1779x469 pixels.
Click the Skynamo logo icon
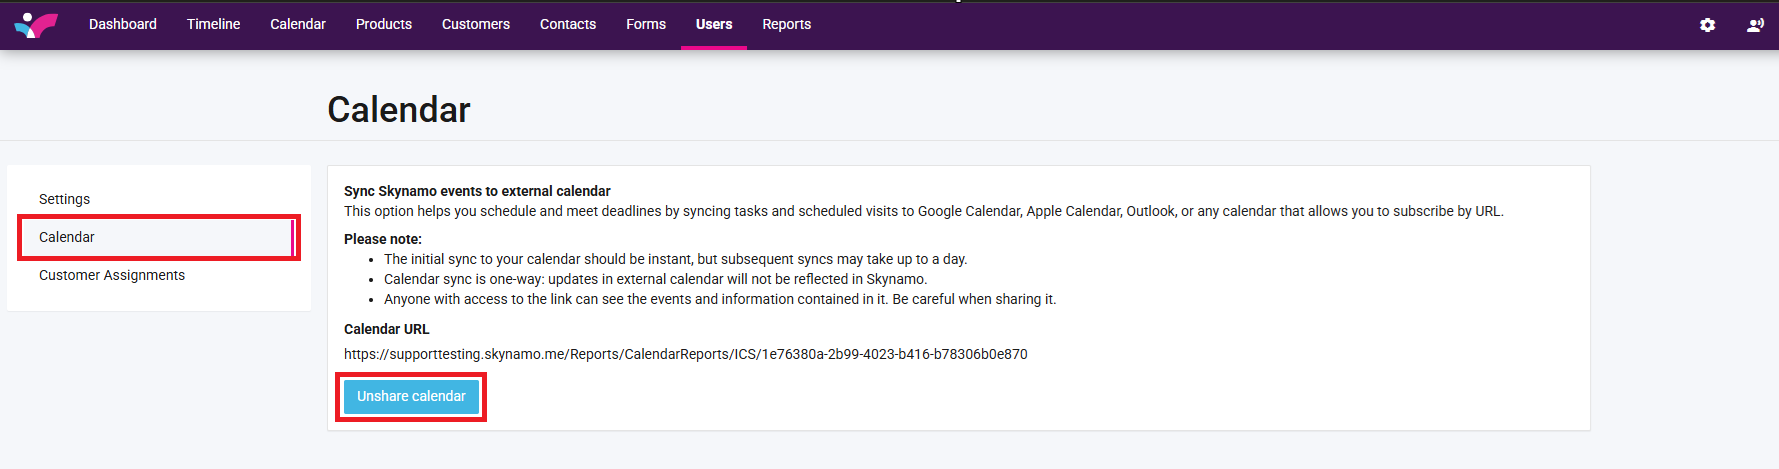pyautogui.click(x=36, y=25)
